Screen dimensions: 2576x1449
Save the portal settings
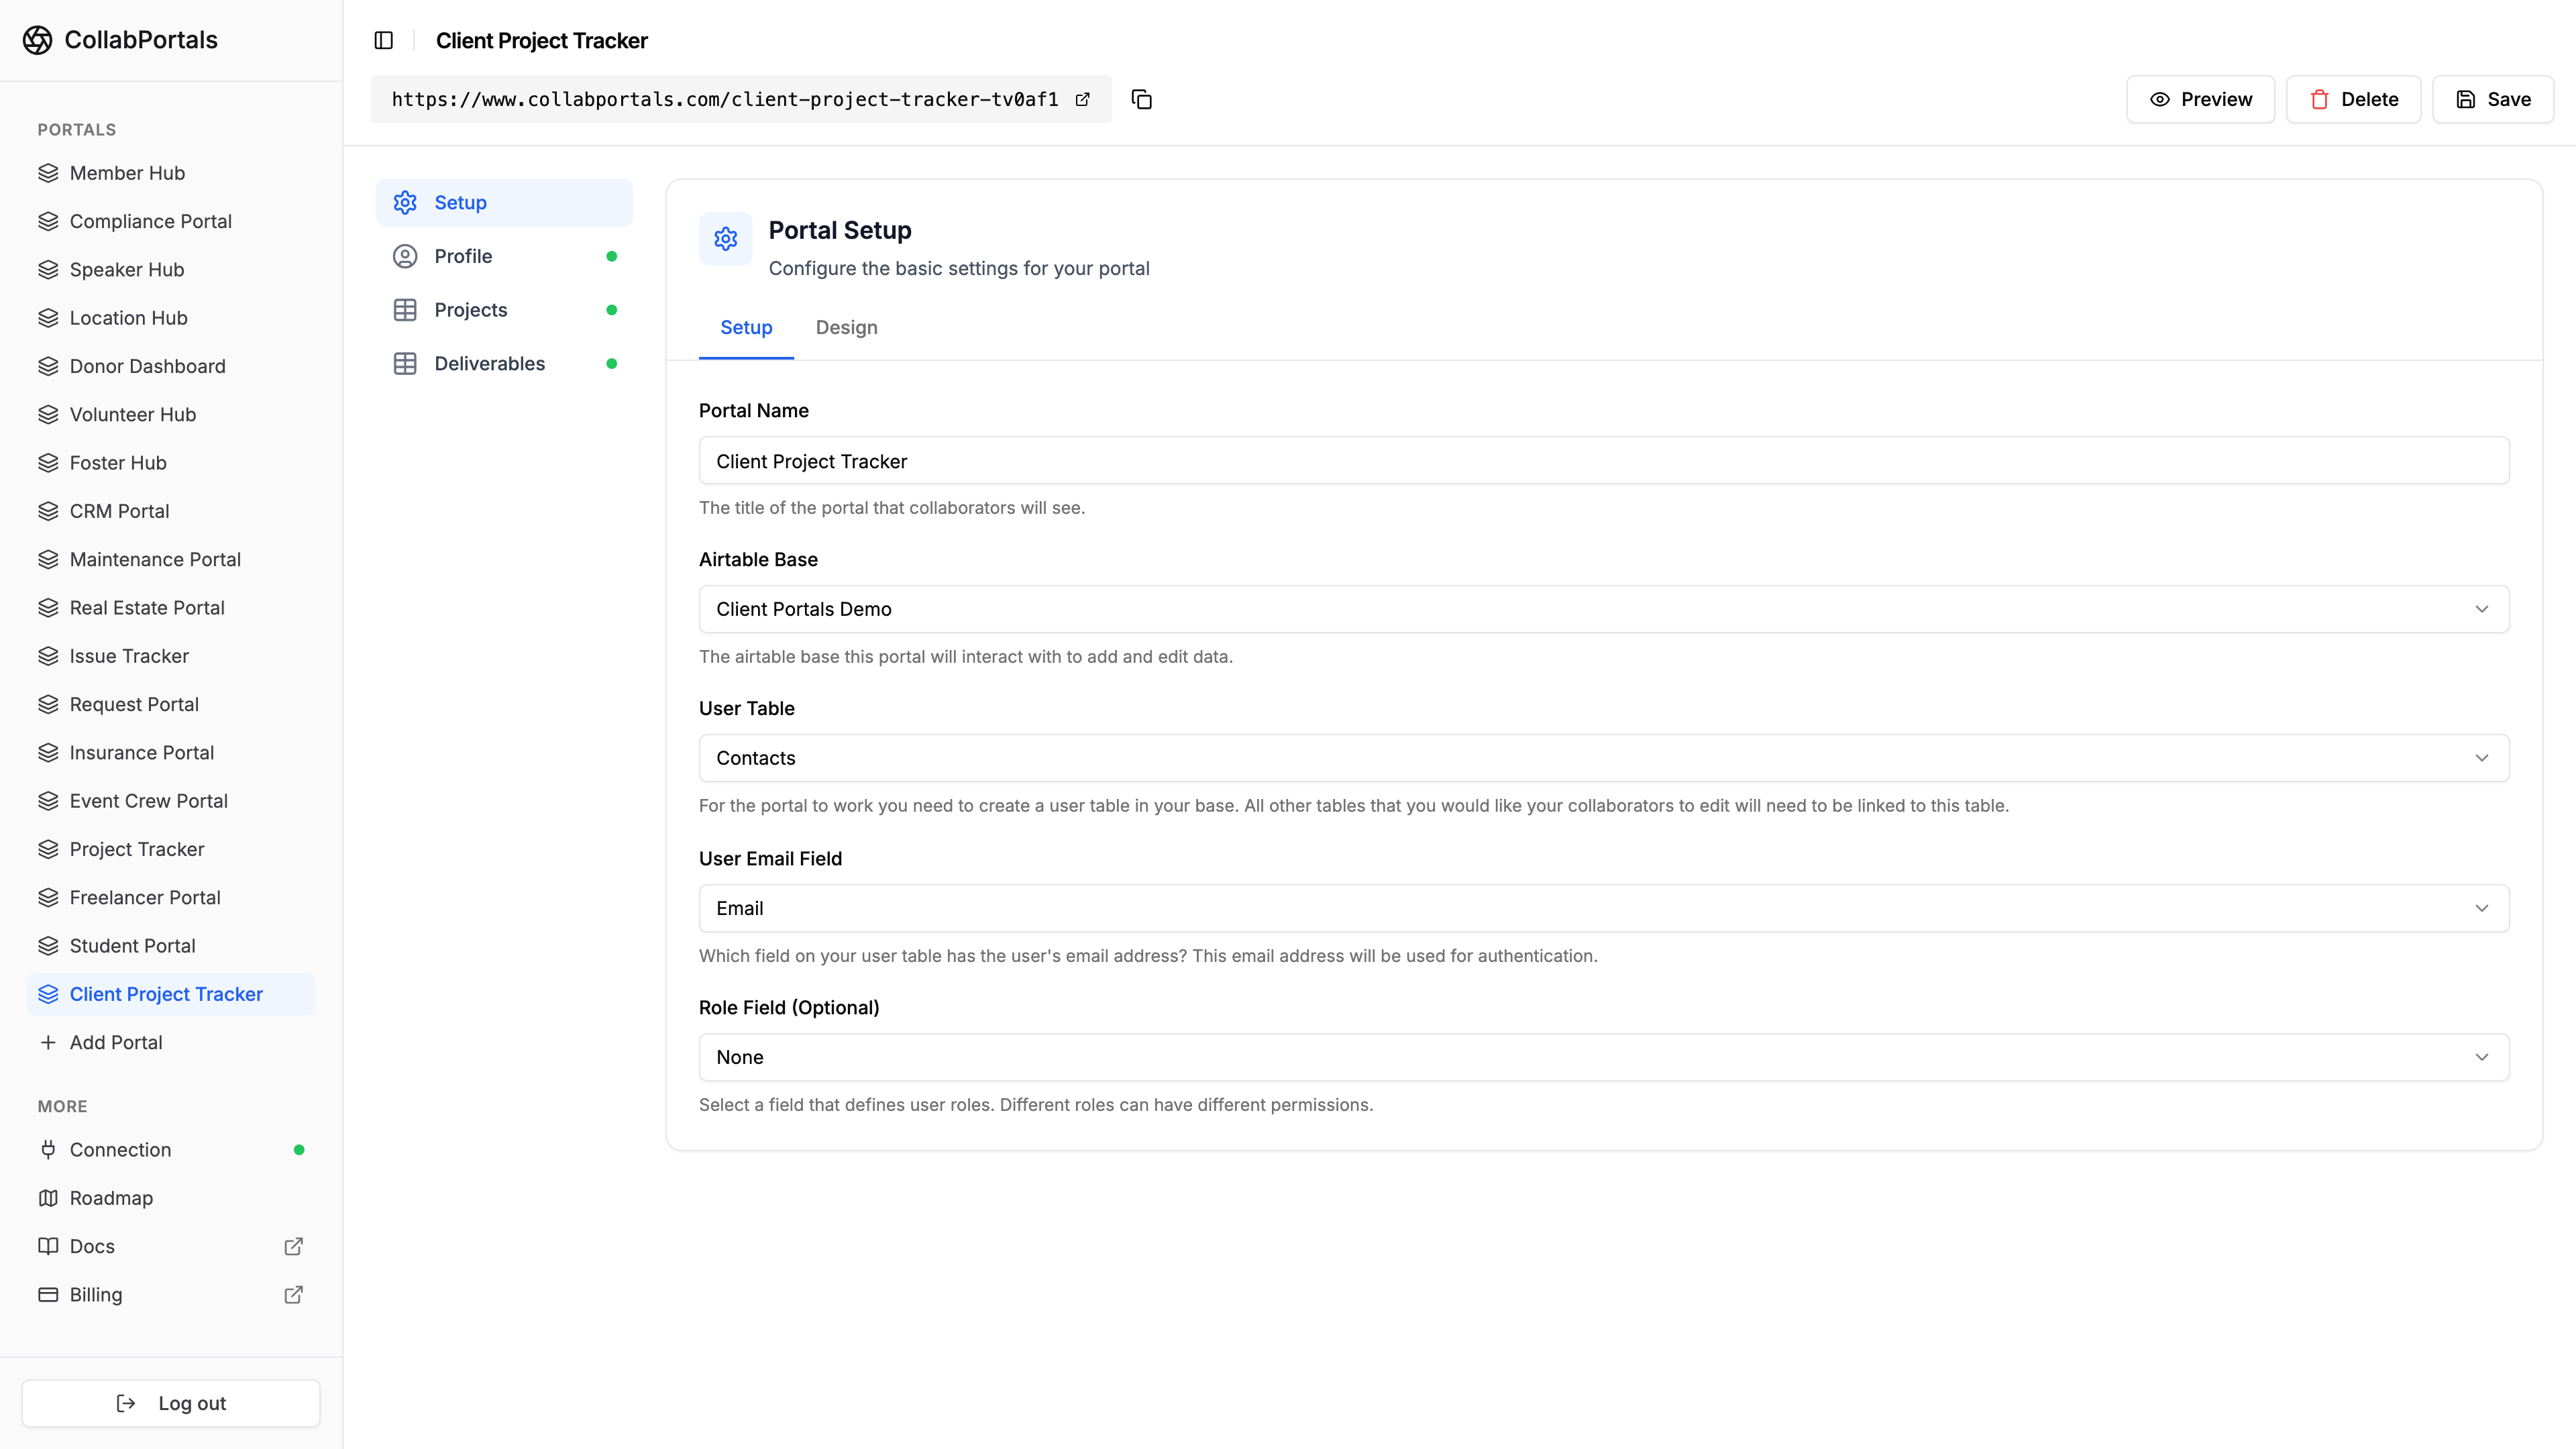pyautogui.click(x=2492, y=99)
